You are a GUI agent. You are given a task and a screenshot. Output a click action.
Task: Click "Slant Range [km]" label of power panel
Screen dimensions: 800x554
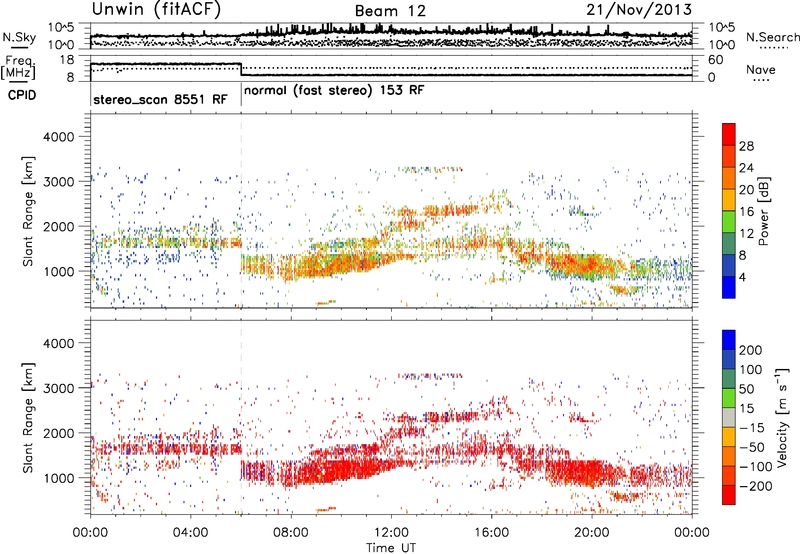pos(28,211)
